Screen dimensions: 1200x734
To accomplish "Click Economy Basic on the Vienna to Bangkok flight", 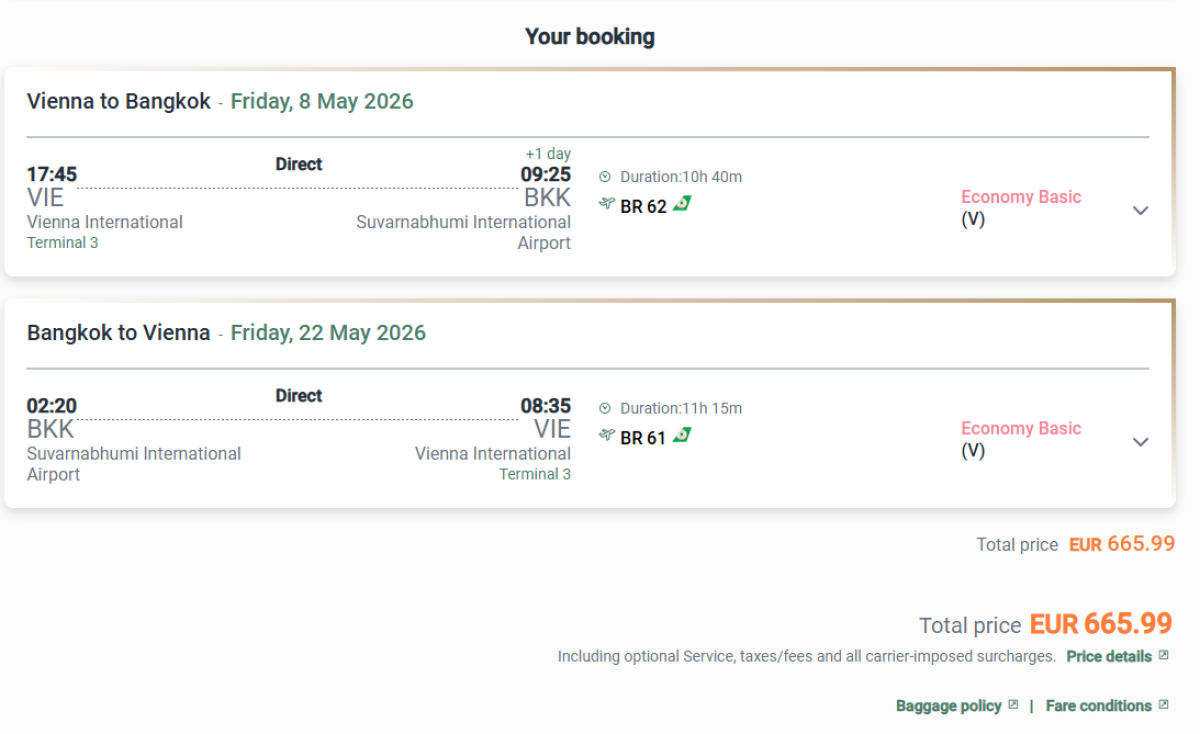I will [1021, 197].
